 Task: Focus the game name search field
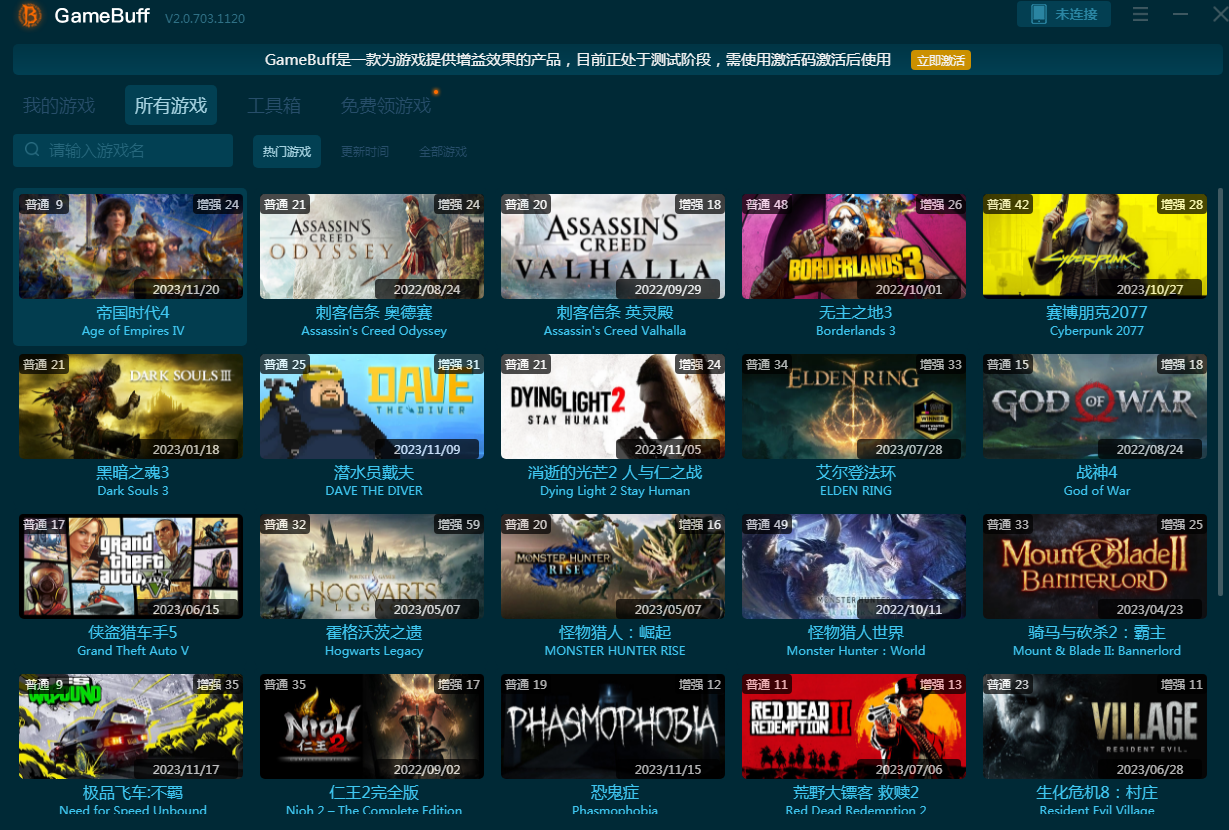click(x=123, y=150)
